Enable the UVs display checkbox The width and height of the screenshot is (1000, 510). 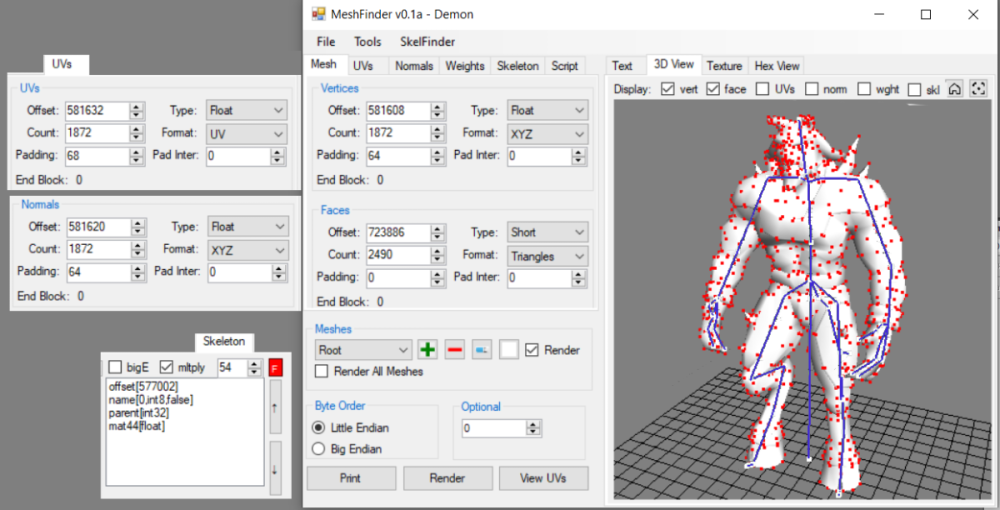click(763, 90)
